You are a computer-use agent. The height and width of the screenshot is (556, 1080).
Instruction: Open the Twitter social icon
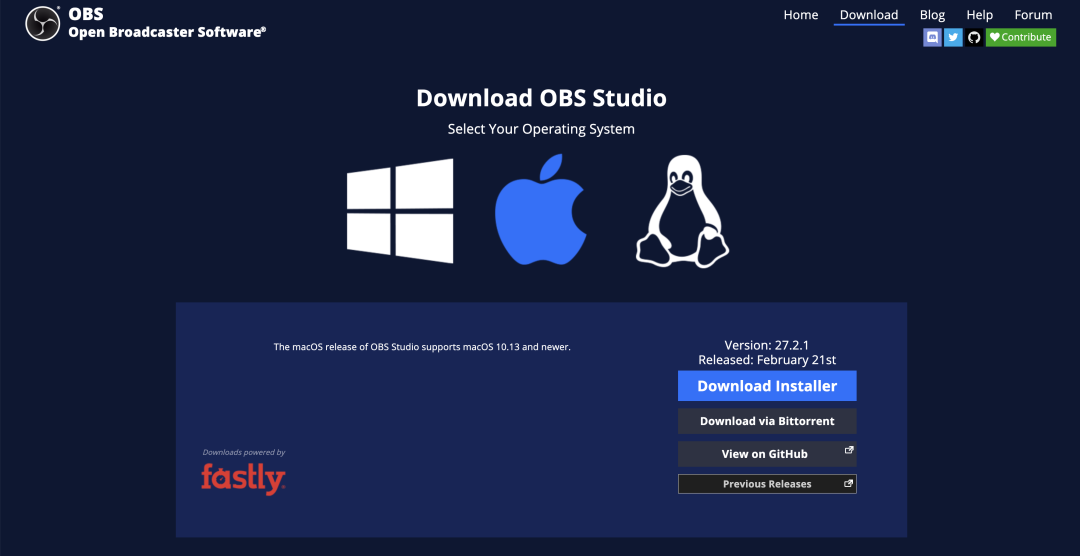point(953,37)
